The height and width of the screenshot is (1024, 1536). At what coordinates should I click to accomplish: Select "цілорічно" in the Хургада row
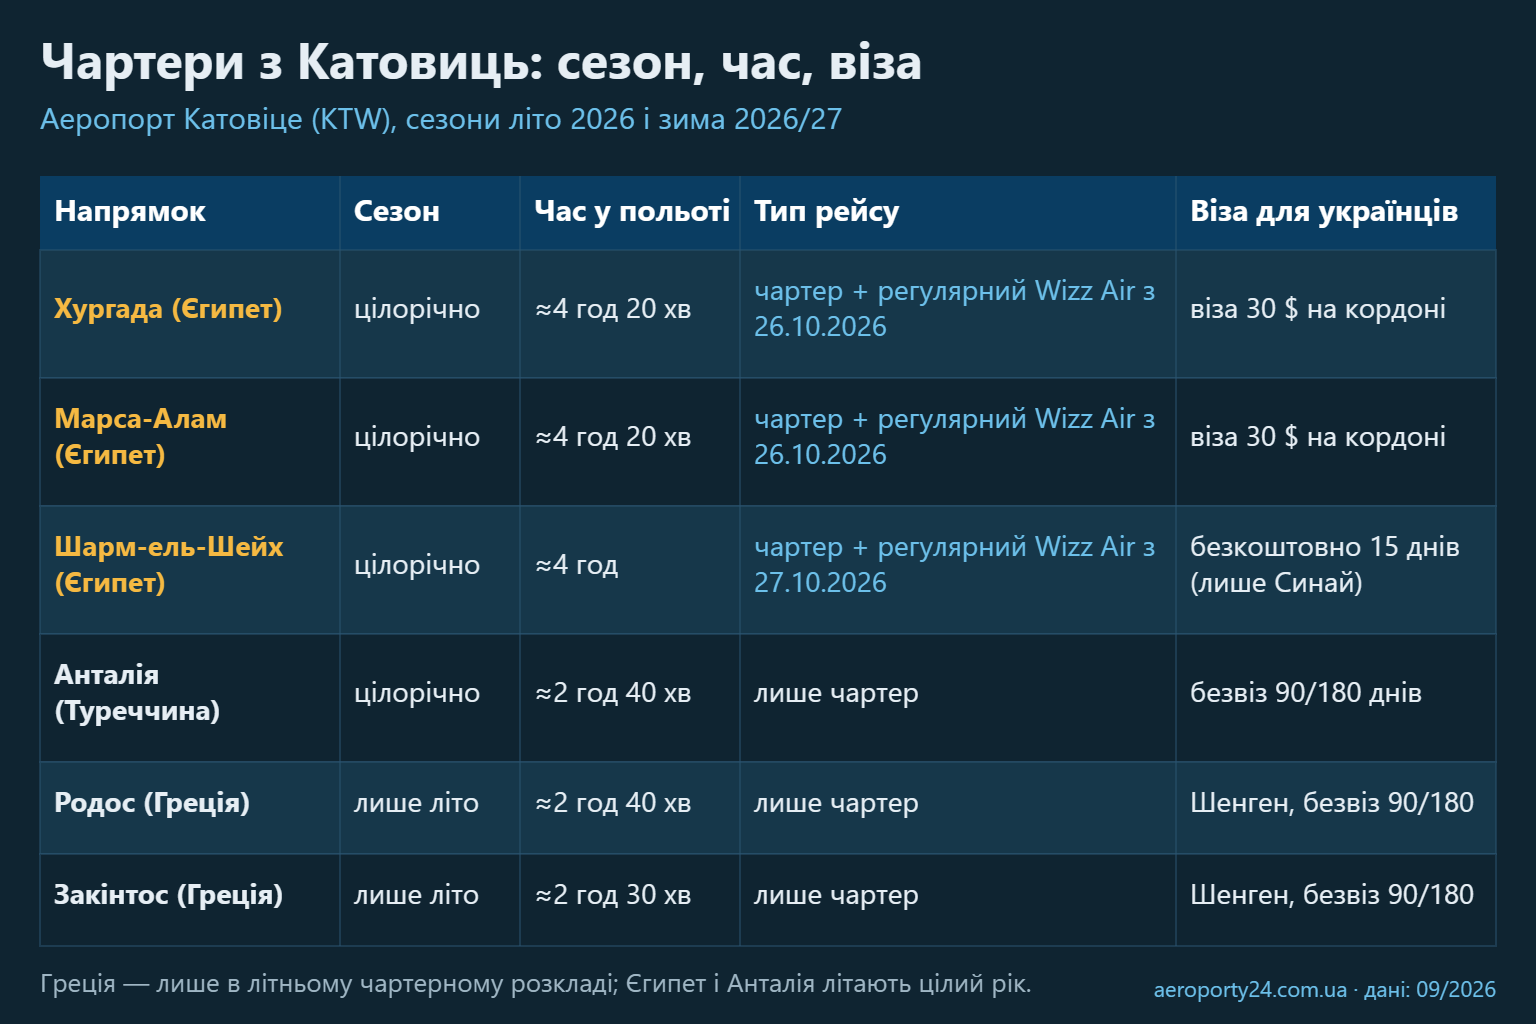tap(417, 309)
